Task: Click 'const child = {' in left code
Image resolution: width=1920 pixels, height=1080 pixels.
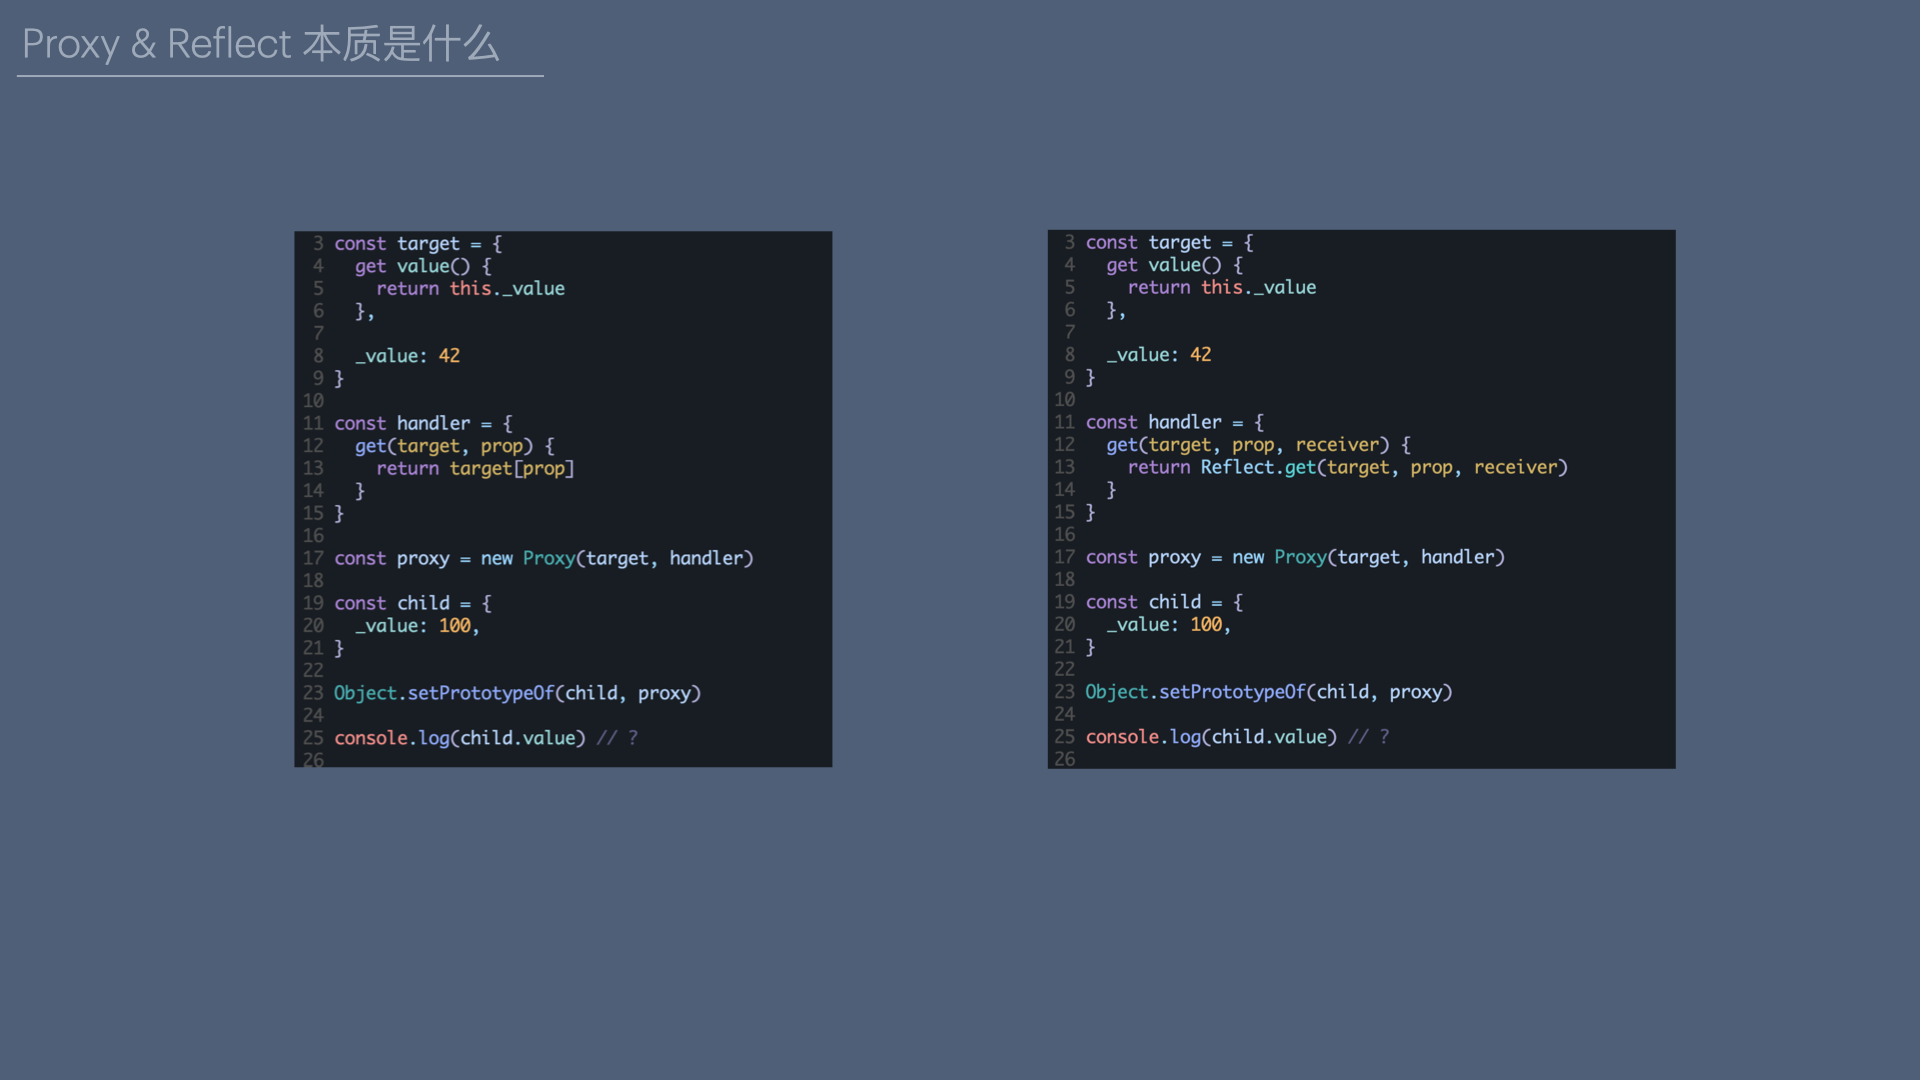Action: 413,604
